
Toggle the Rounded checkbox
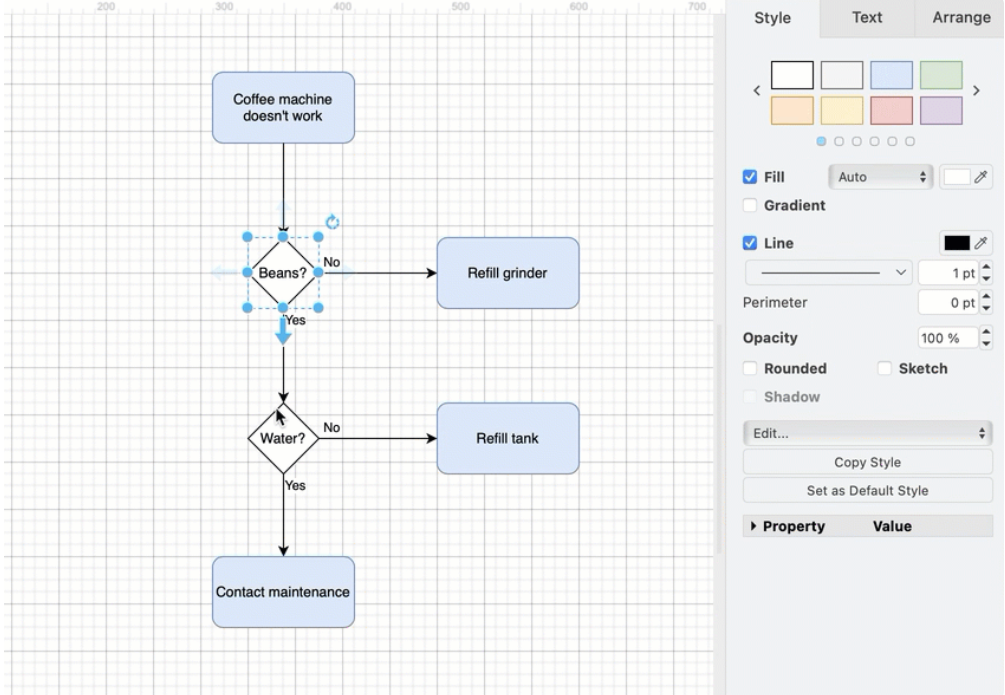(750, 368)
